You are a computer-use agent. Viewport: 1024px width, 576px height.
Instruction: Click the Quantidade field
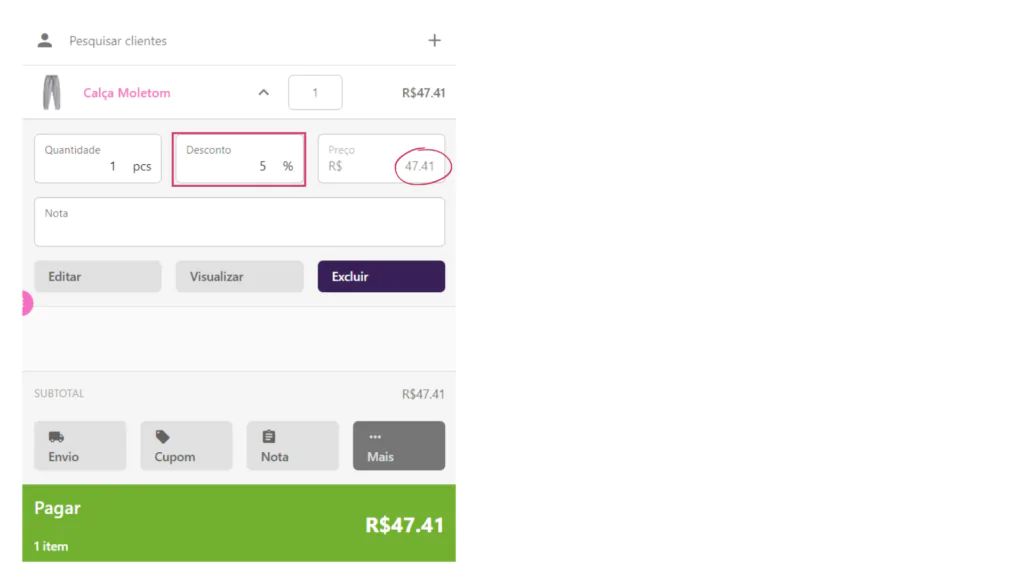click(x=98, y=159)
